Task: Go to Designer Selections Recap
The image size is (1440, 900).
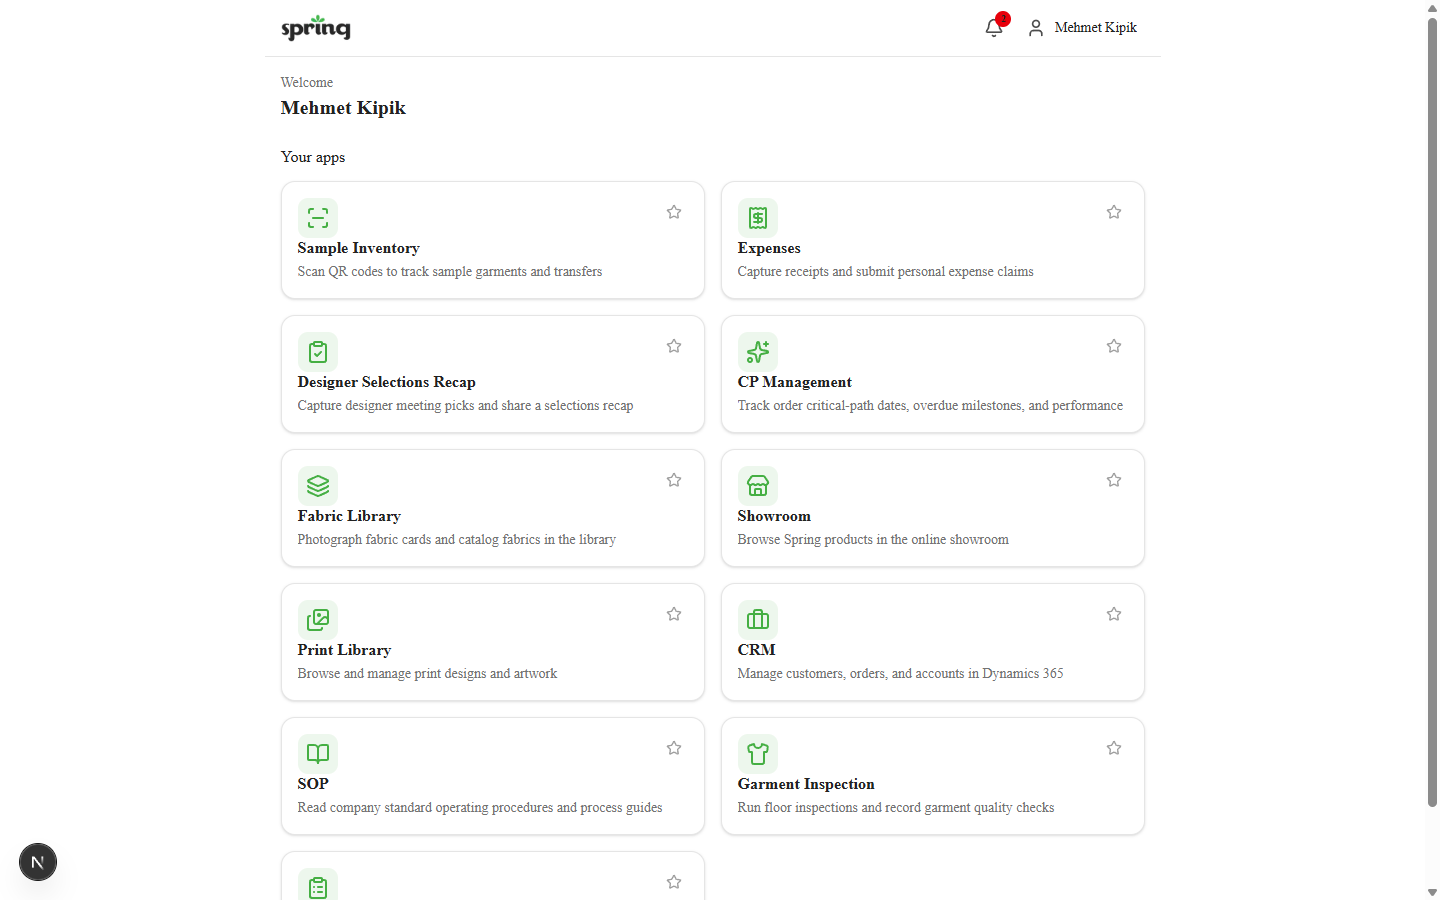Action: coord(386,382)
